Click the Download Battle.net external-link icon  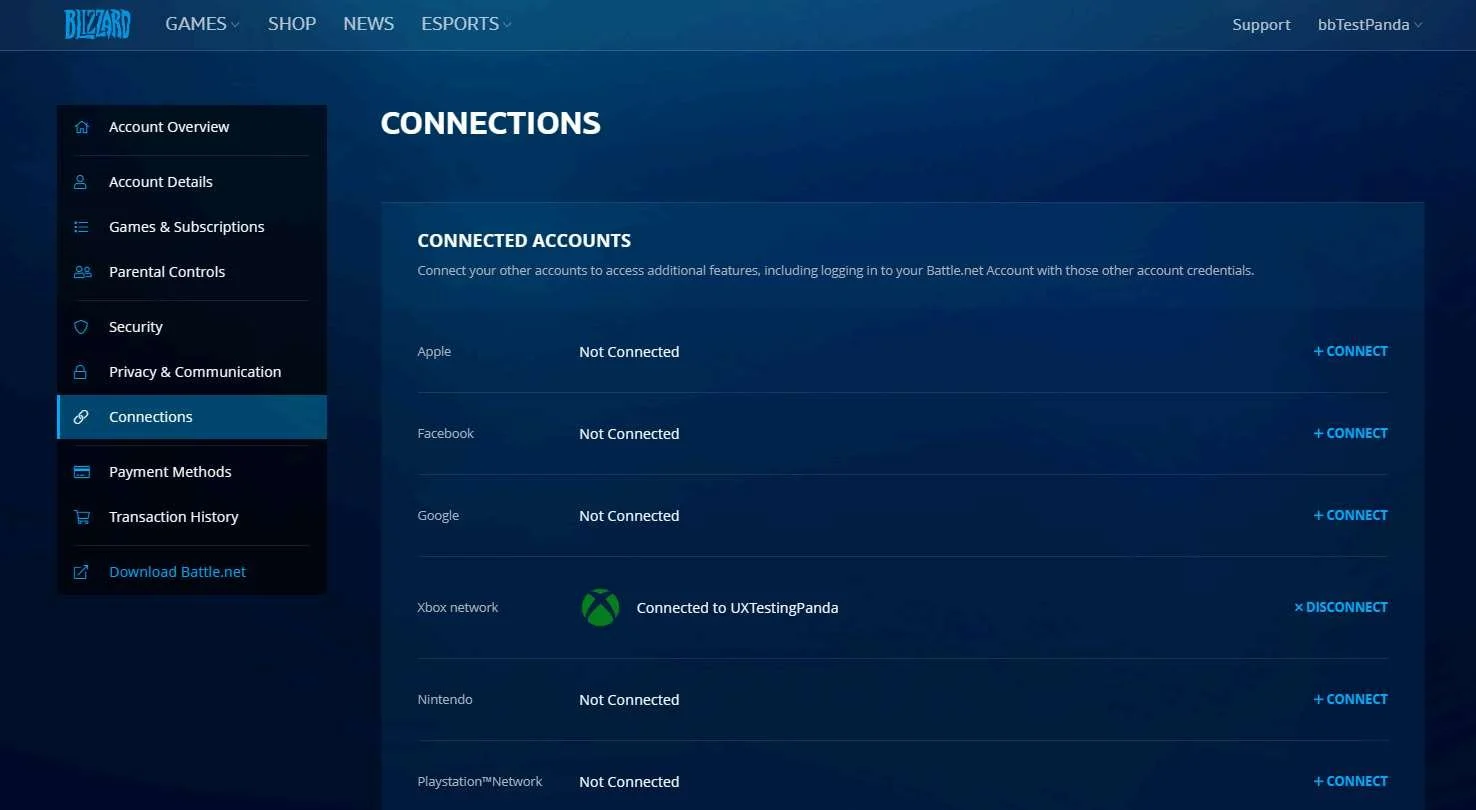click(x=82, y=572)
